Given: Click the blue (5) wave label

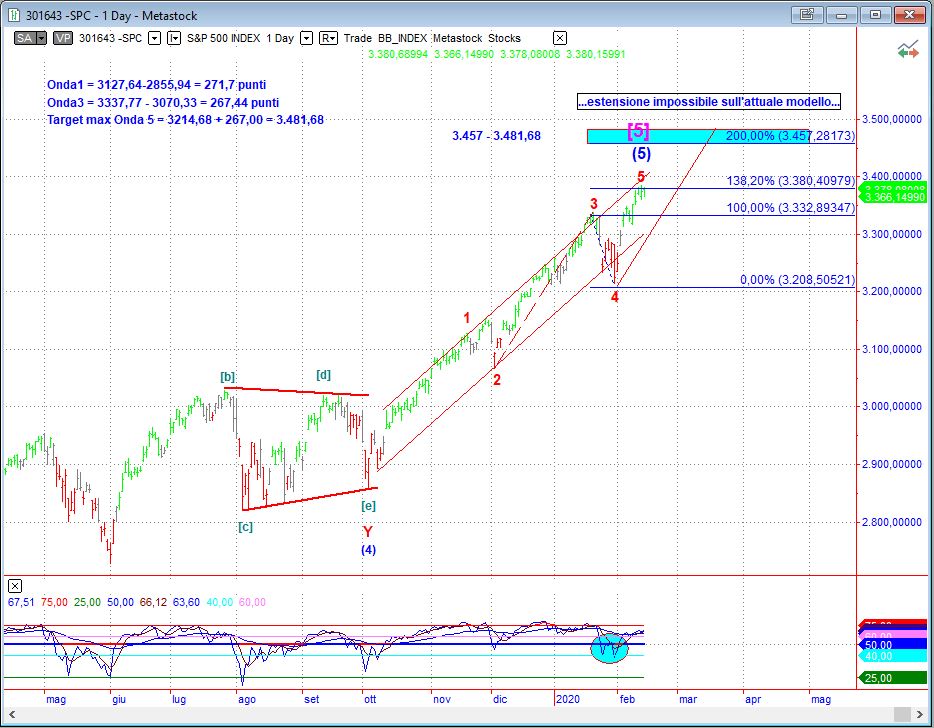Looking at the screenshot, I should coord(641,154).
